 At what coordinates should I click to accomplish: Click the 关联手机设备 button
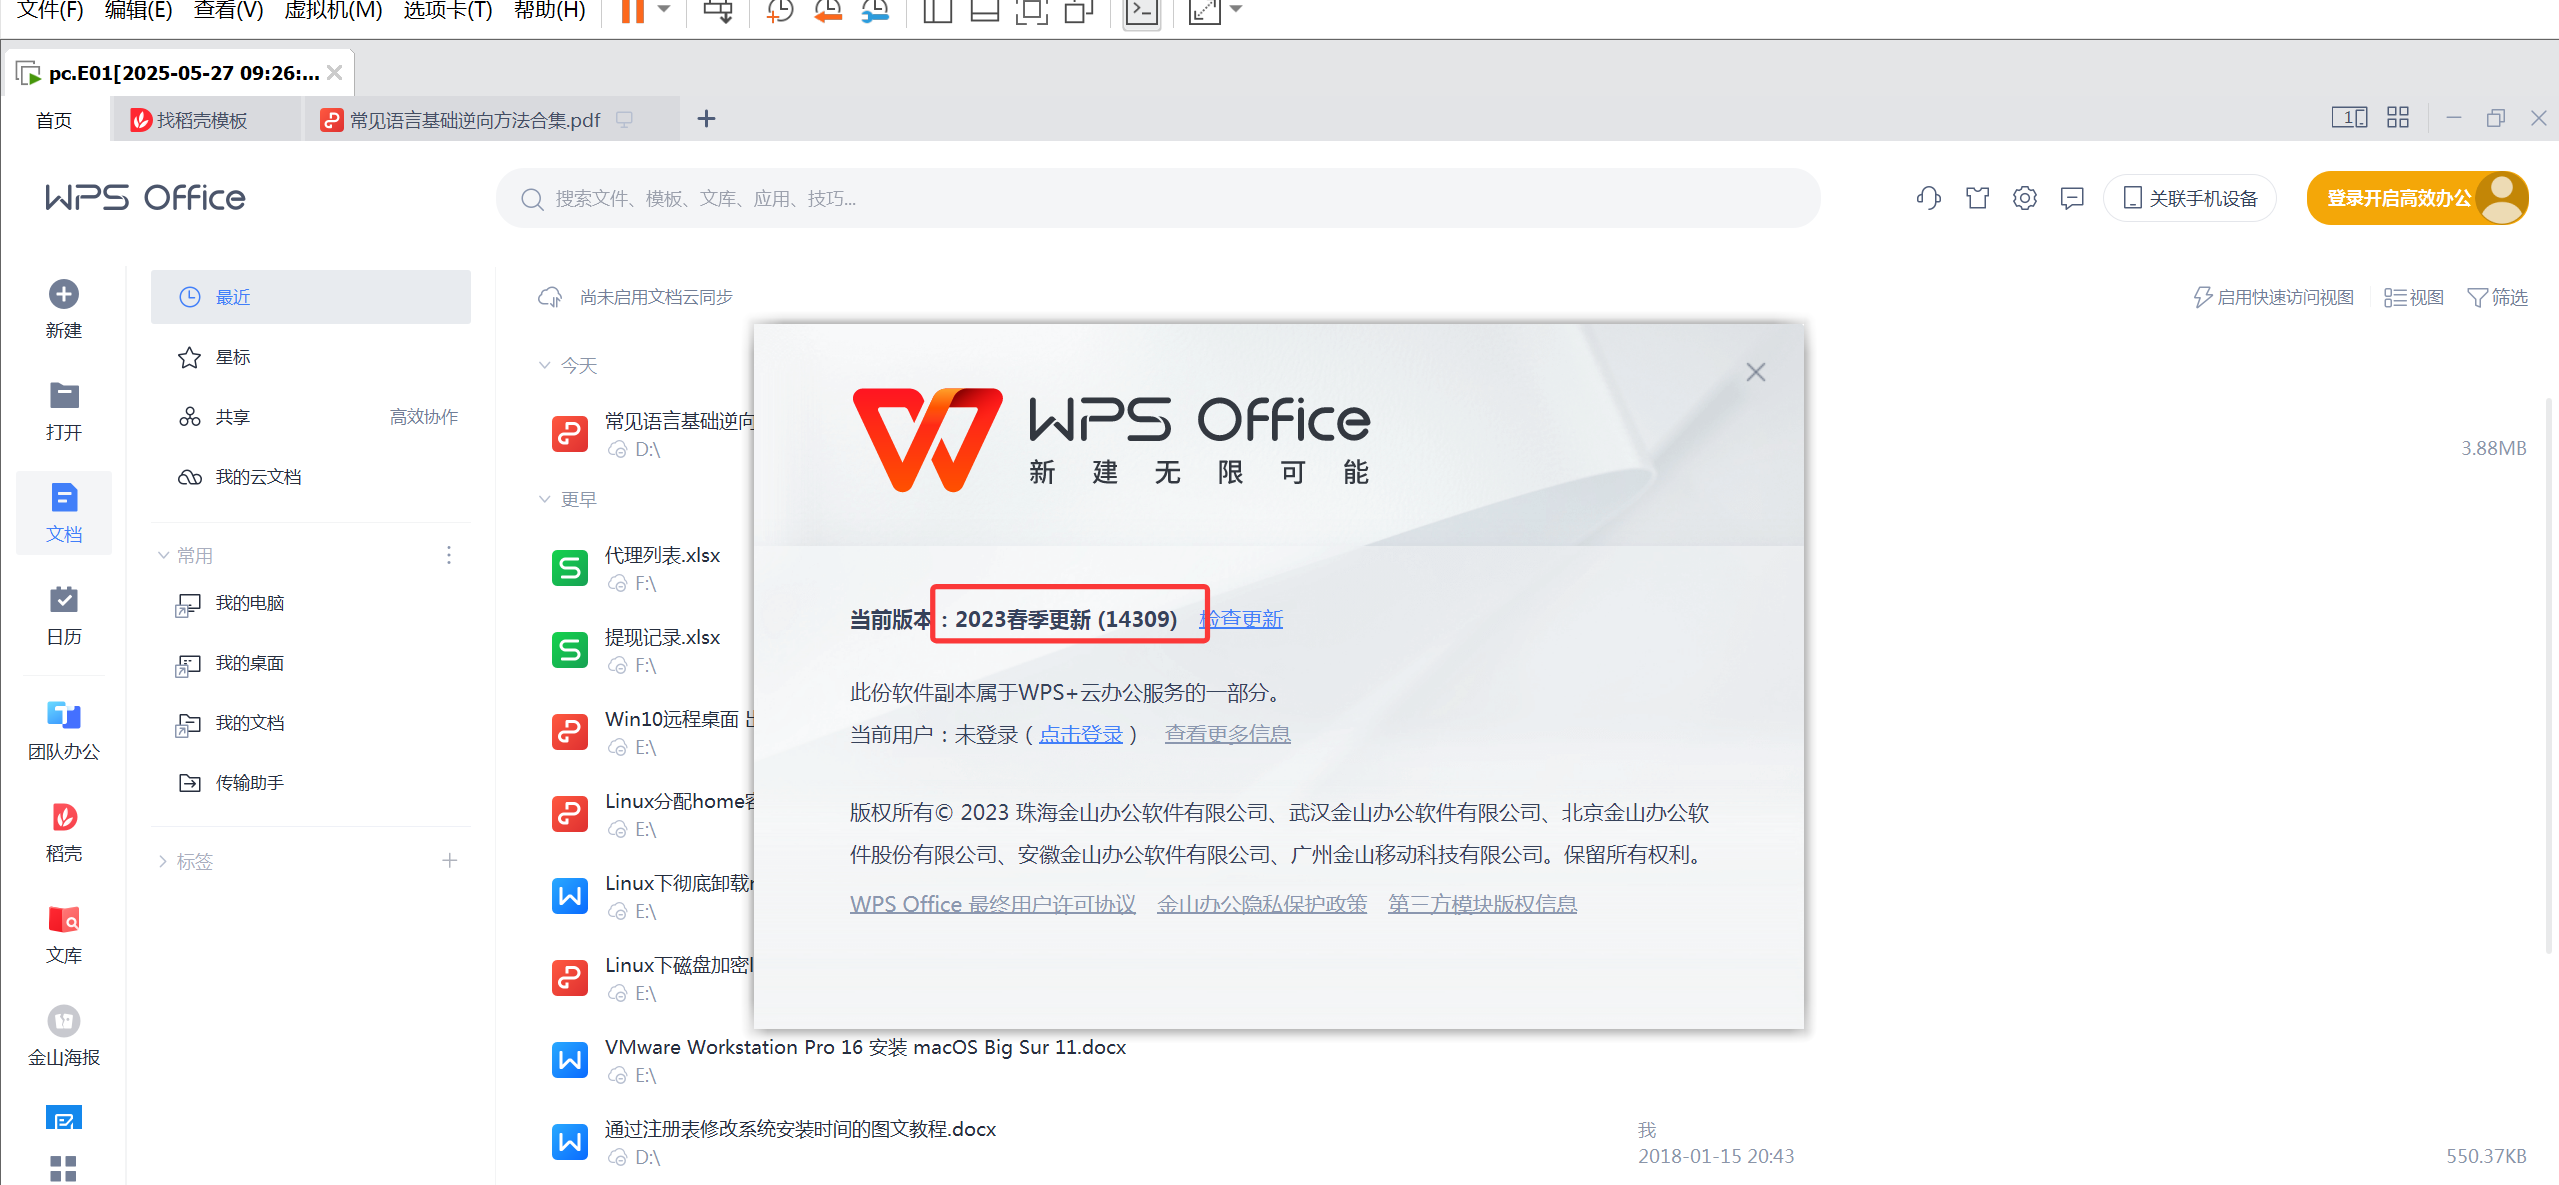(2190, 198)
